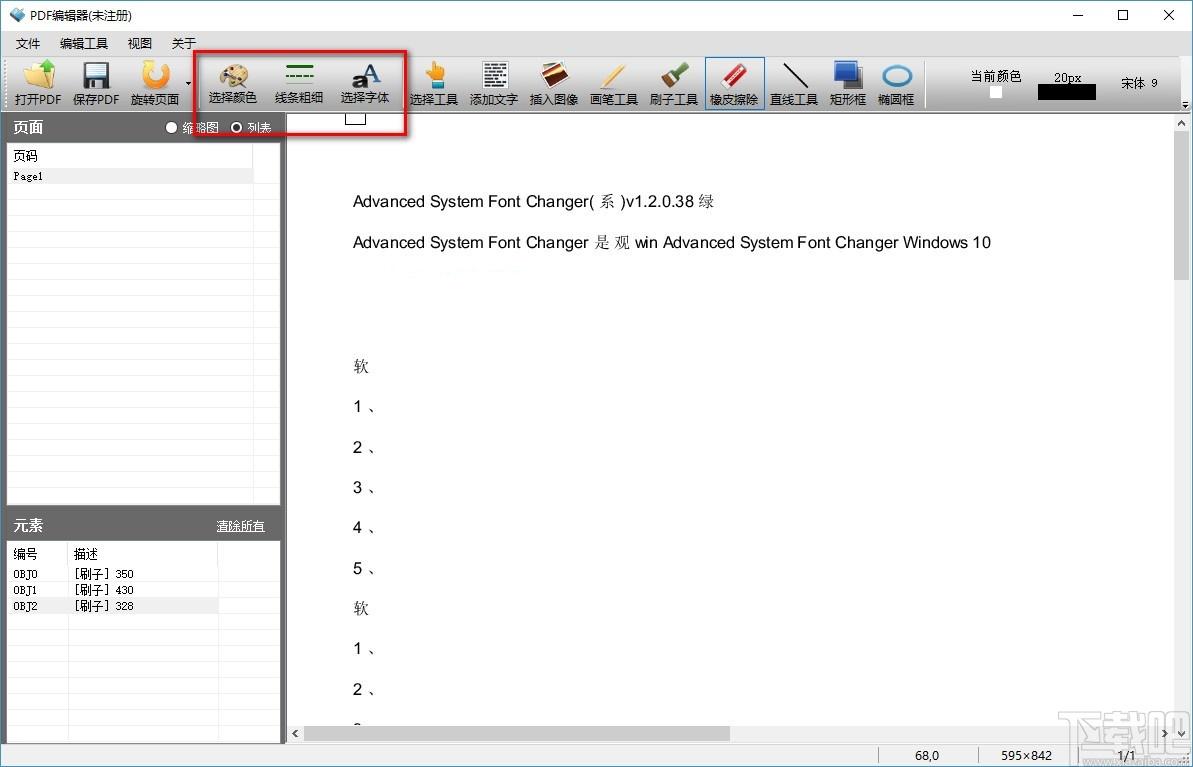Click the vertical scrollbar up arrow

click(x=1182, y=123)
